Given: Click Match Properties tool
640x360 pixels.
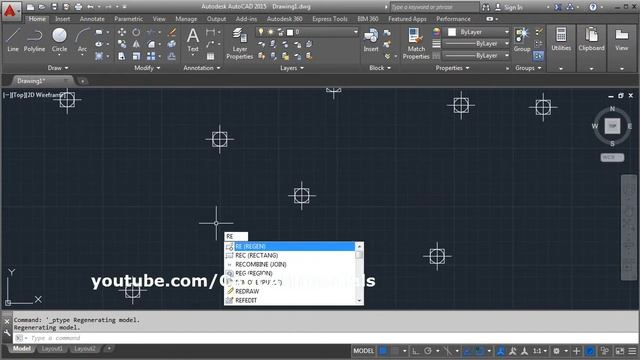Looking at the screenshot, I should point(416,44).
